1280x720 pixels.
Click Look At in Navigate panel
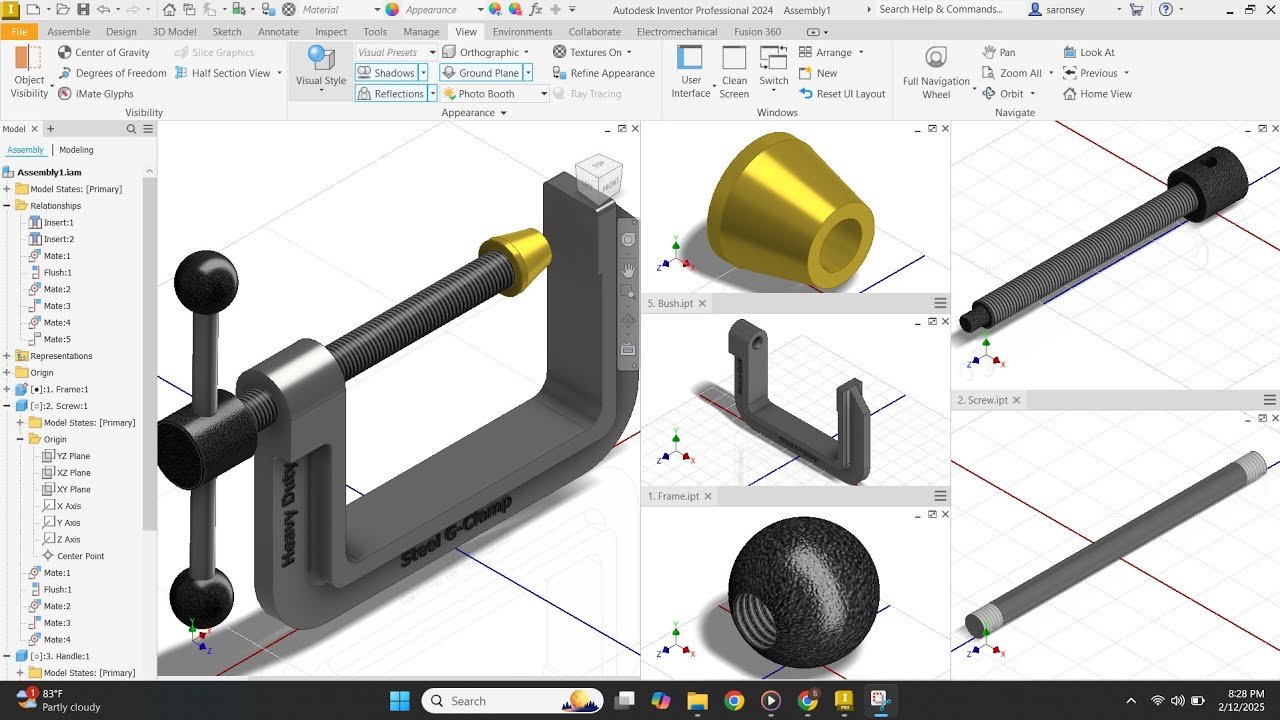[1088, 52]
